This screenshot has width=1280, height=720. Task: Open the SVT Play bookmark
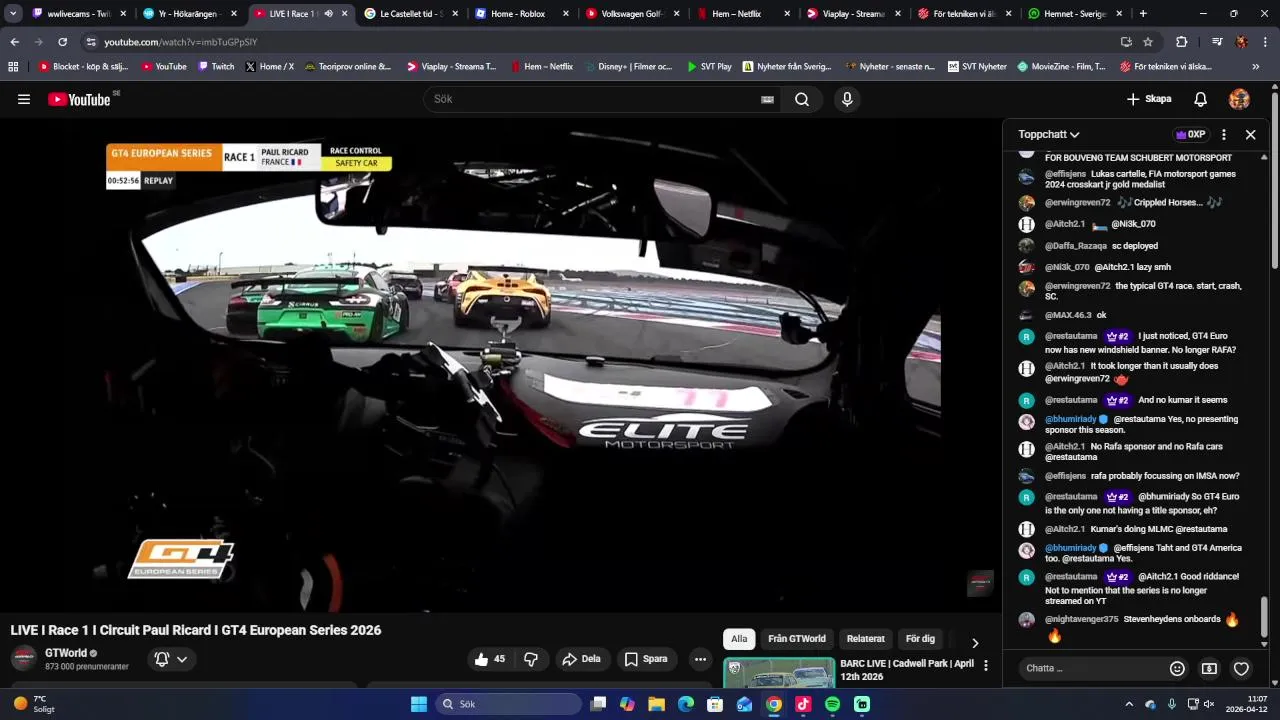(709, 67)
